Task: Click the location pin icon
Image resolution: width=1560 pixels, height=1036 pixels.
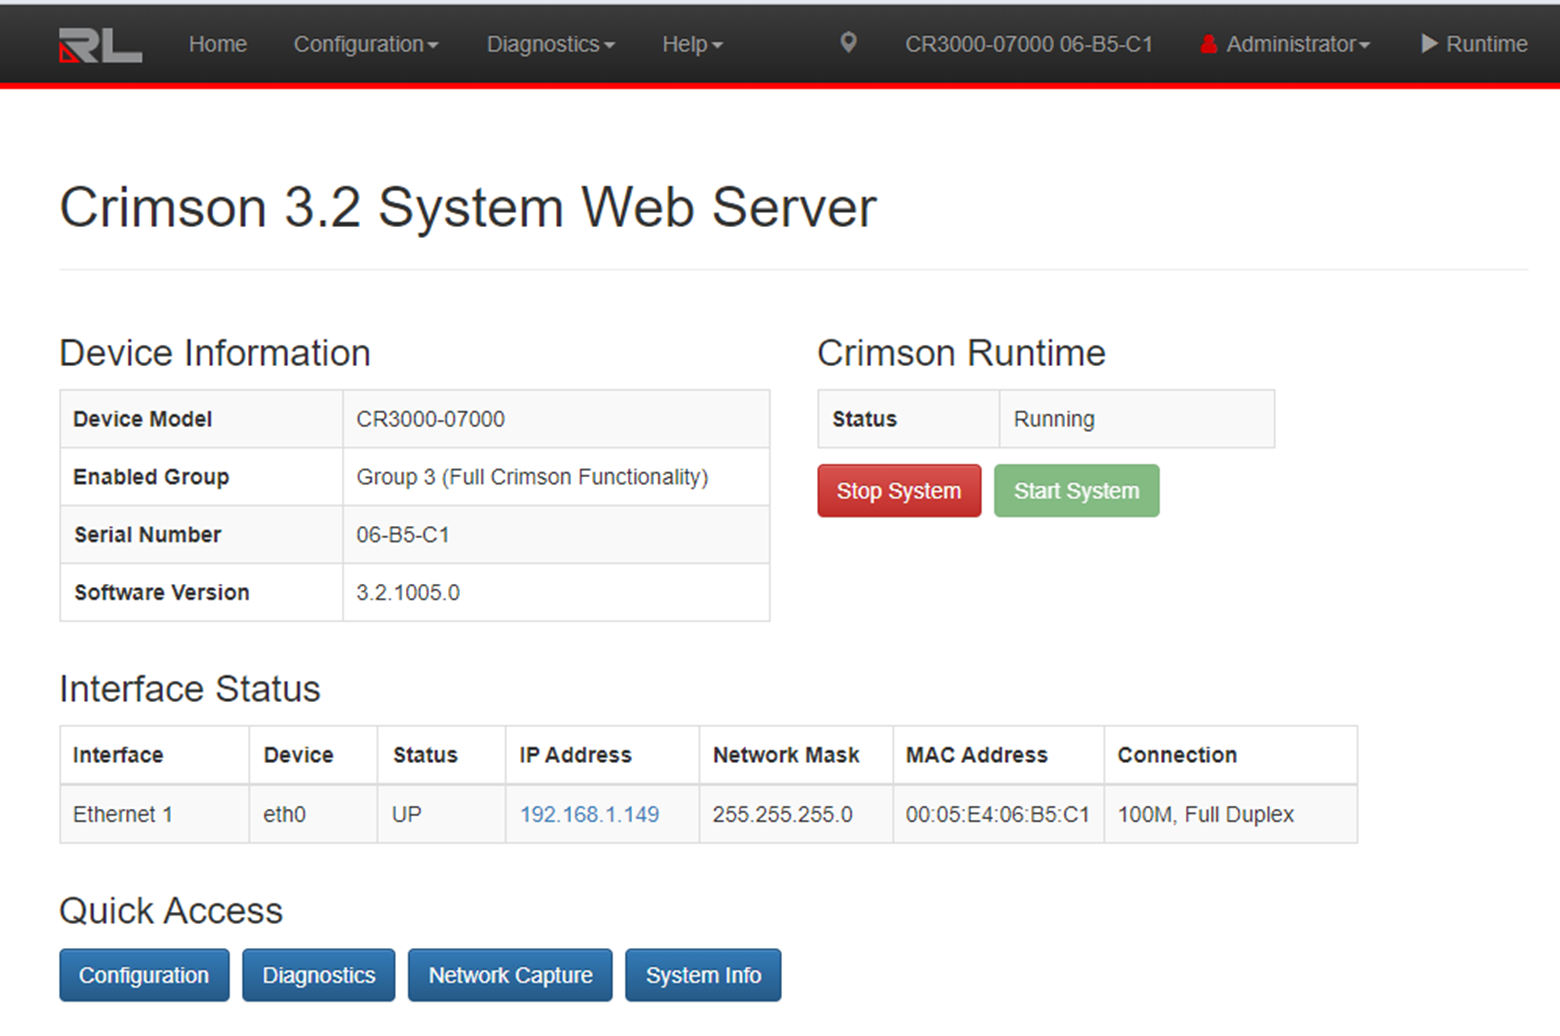Action: 848,43
